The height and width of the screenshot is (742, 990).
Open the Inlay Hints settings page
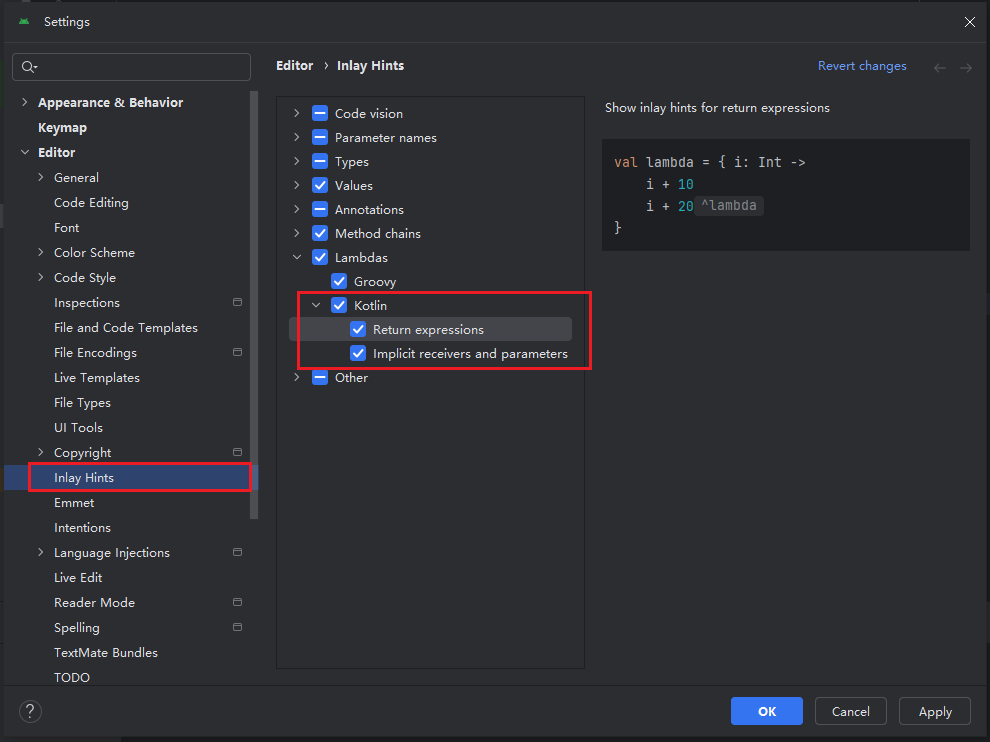(x=84, y=477)
